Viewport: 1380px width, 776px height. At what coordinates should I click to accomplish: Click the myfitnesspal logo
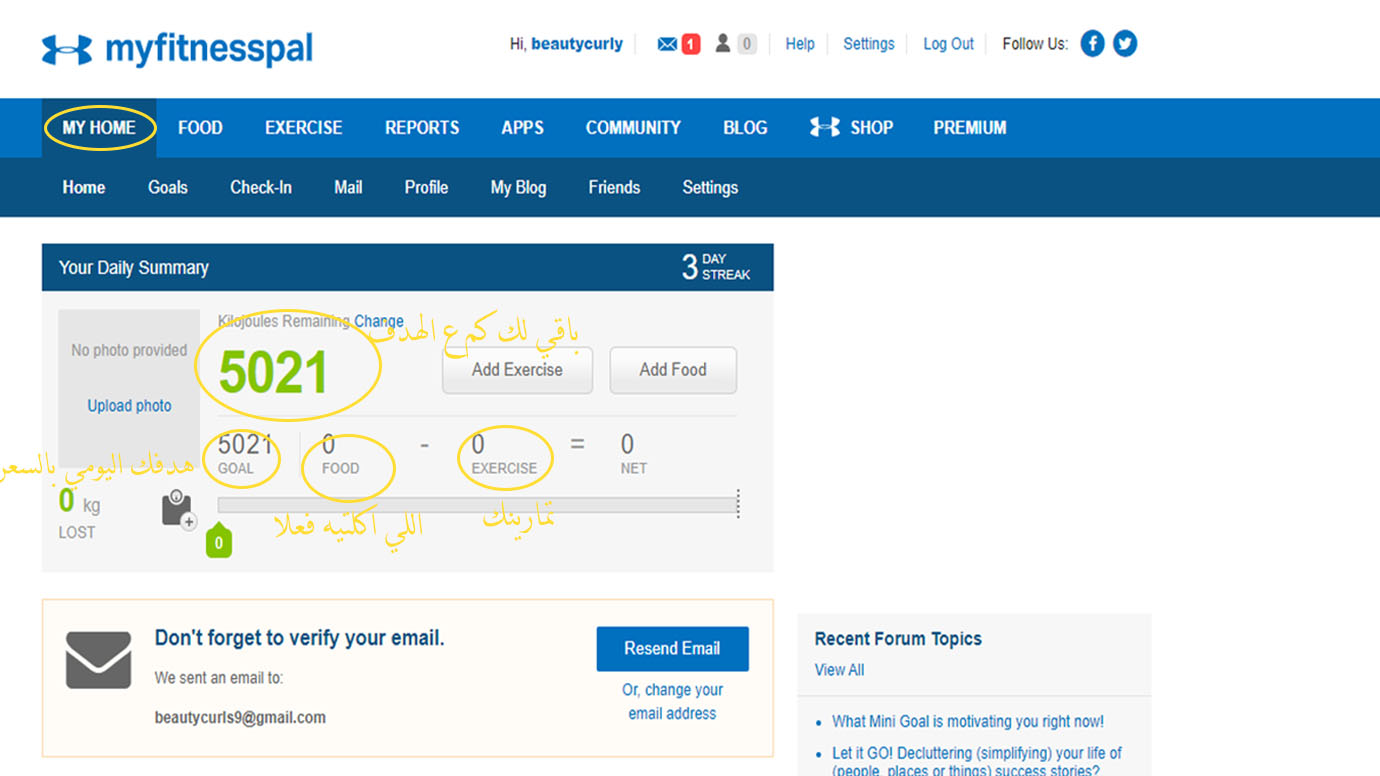click(177, 48)
